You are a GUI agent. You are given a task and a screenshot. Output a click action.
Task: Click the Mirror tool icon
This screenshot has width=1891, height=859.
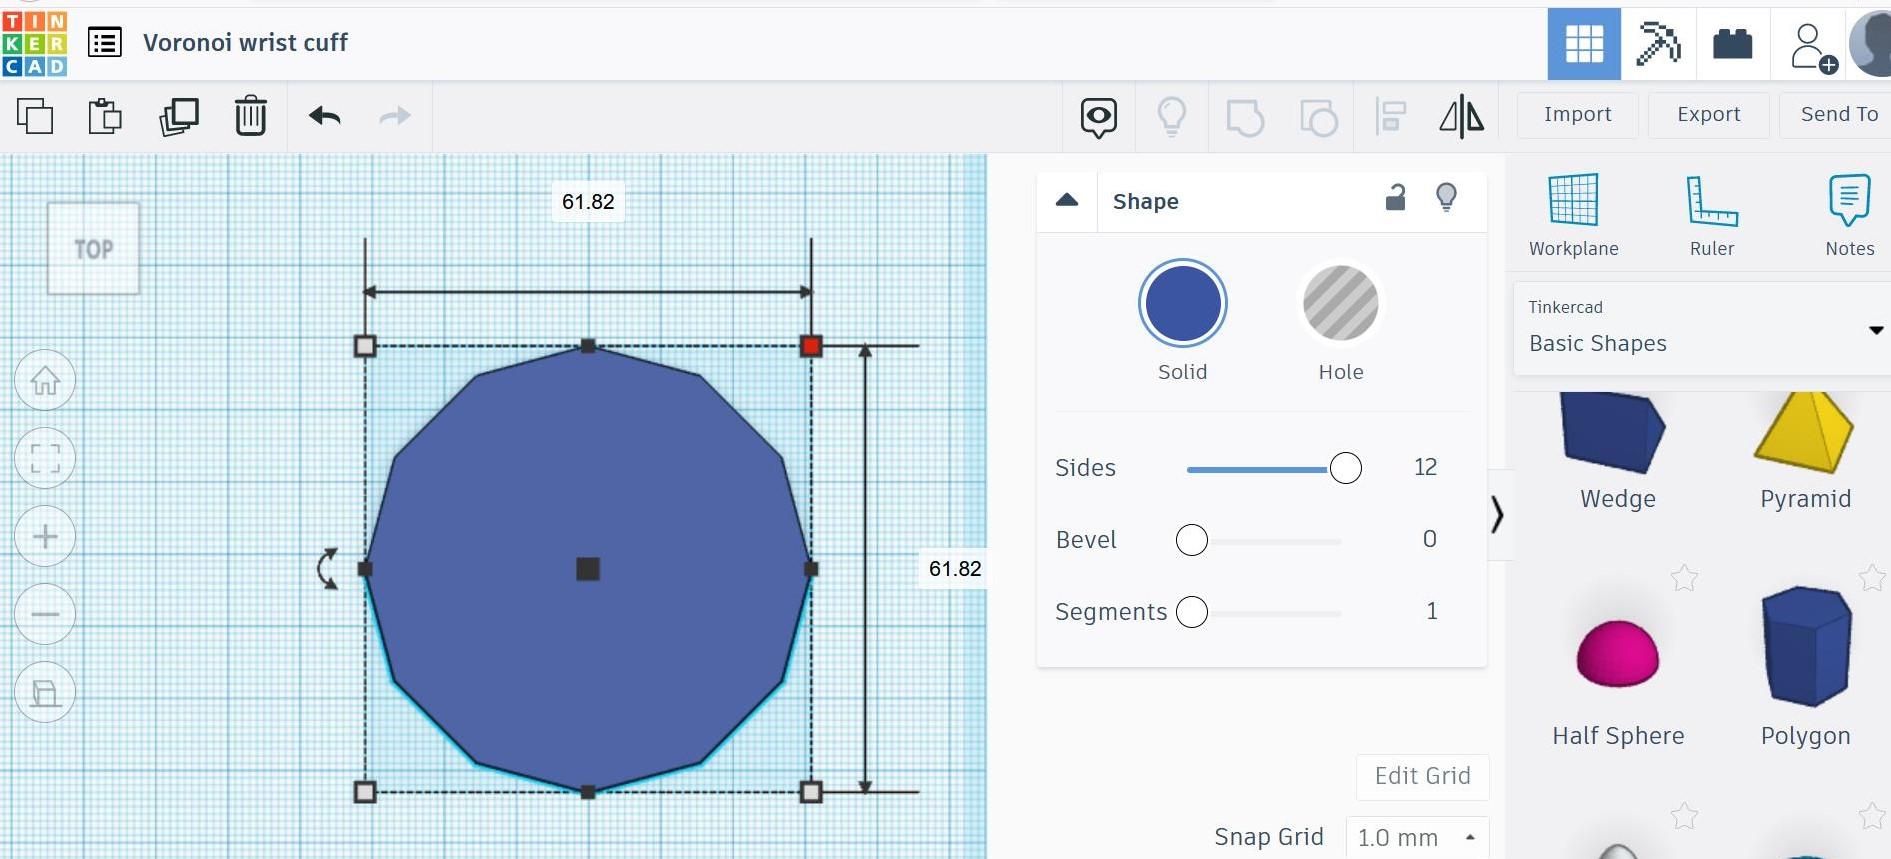click(x=1462, y=116)
